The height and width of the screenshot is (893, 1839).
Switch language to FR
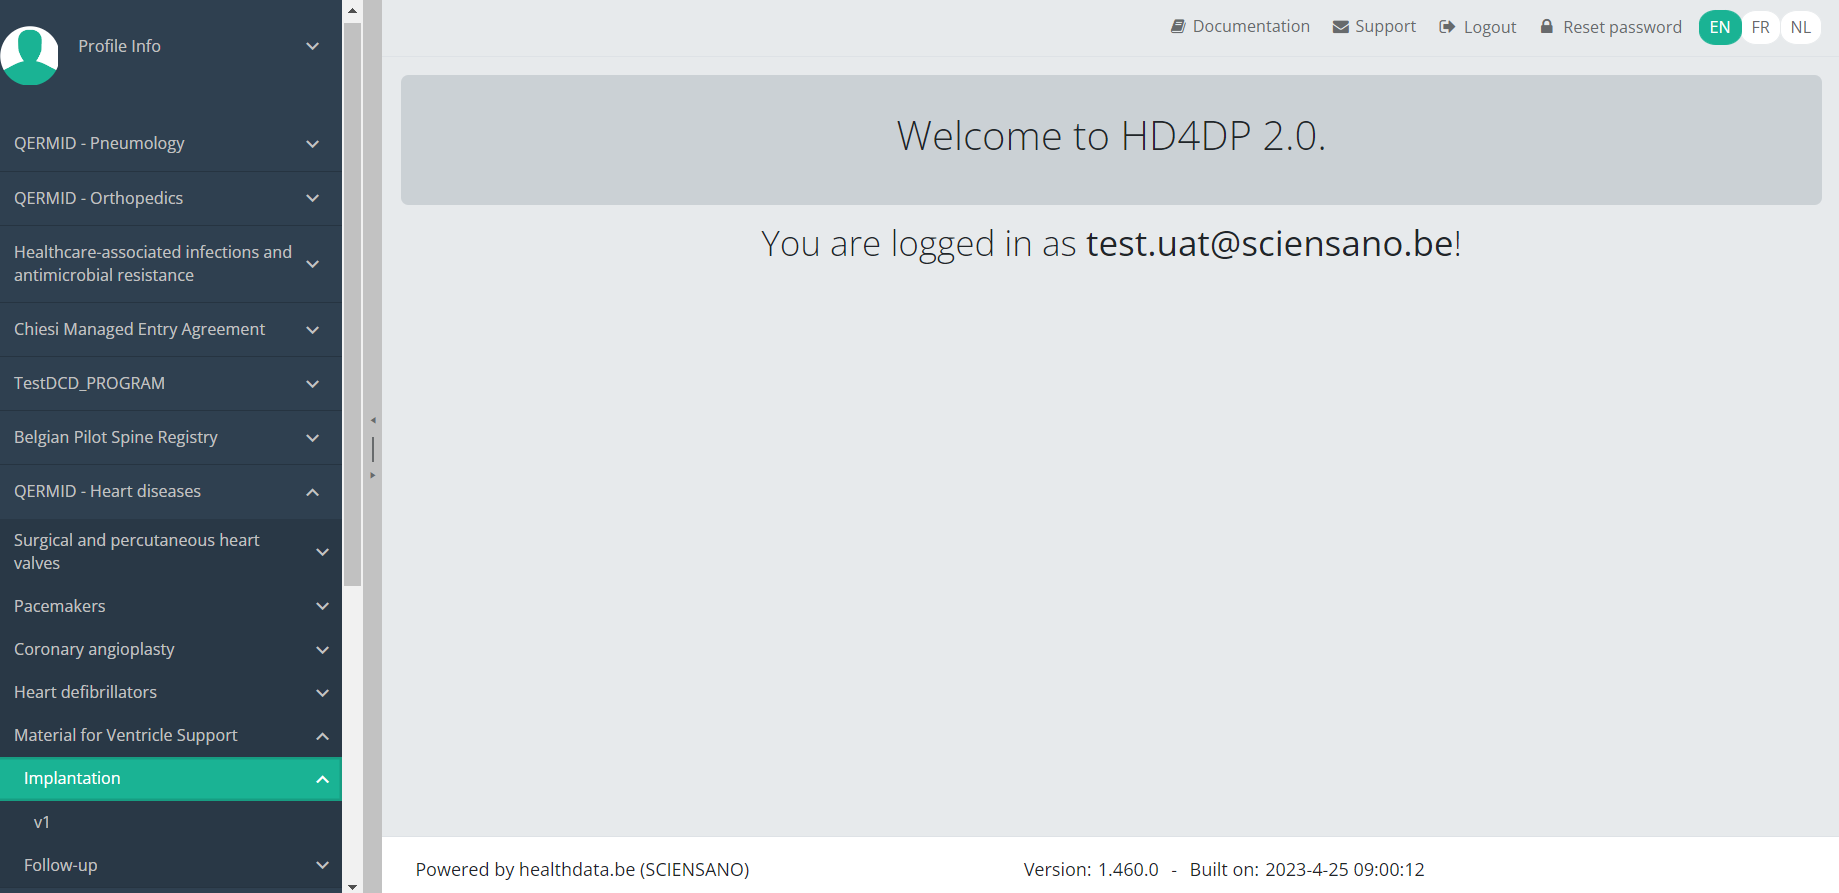point(1760,27)
